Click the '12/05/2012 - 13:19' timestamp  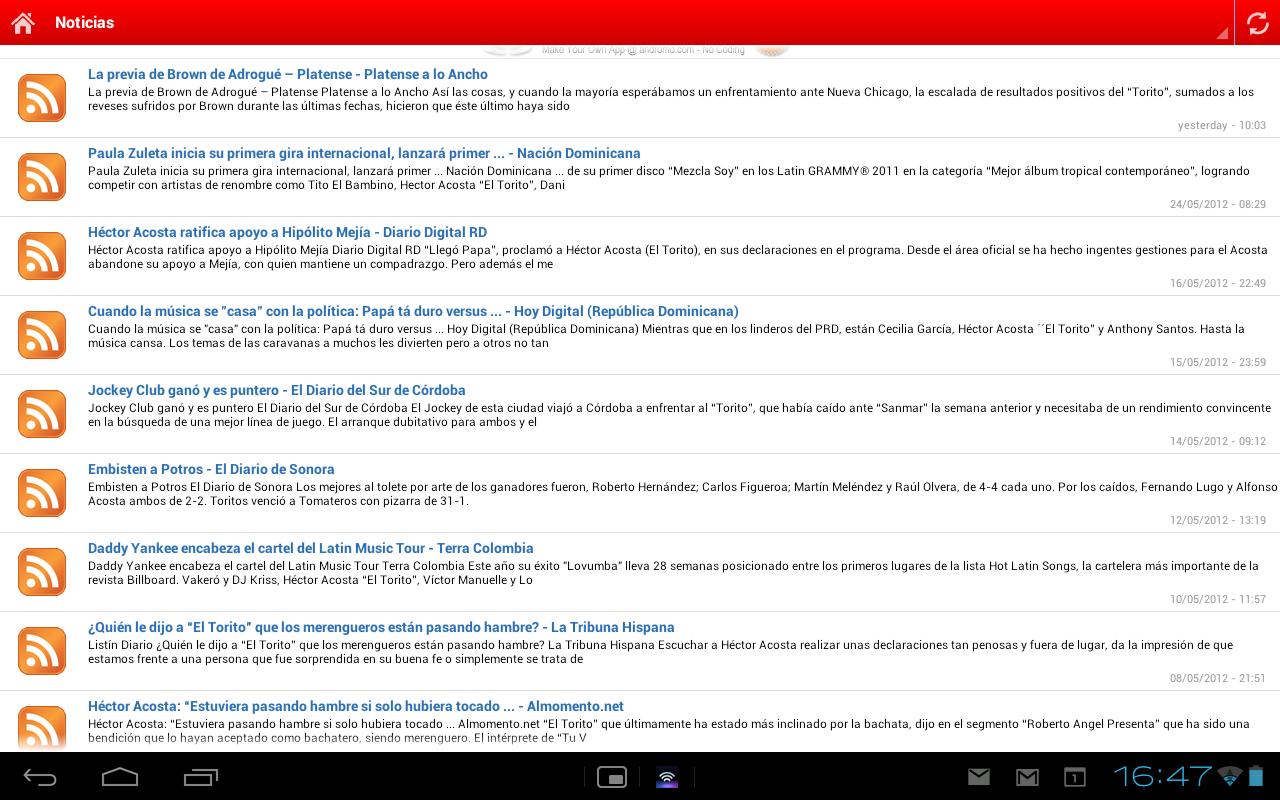1218,520
